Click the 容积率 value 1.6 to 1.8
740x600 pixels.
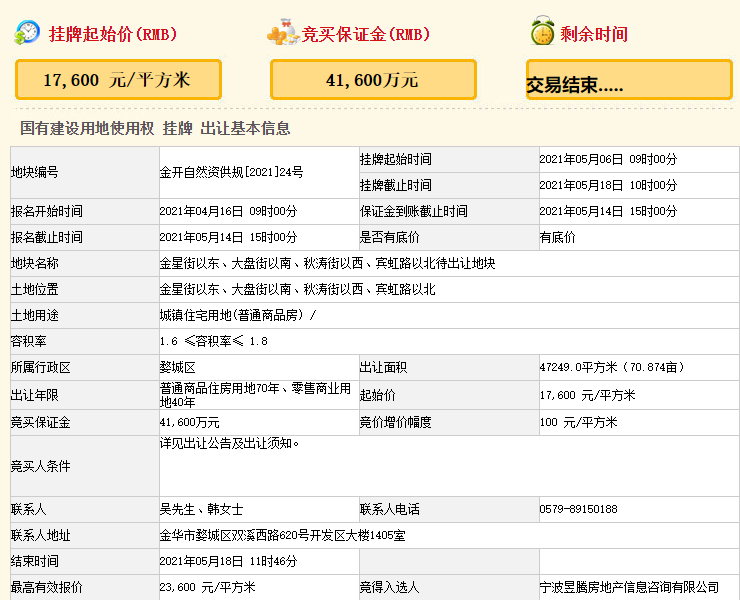coord(213,341)
